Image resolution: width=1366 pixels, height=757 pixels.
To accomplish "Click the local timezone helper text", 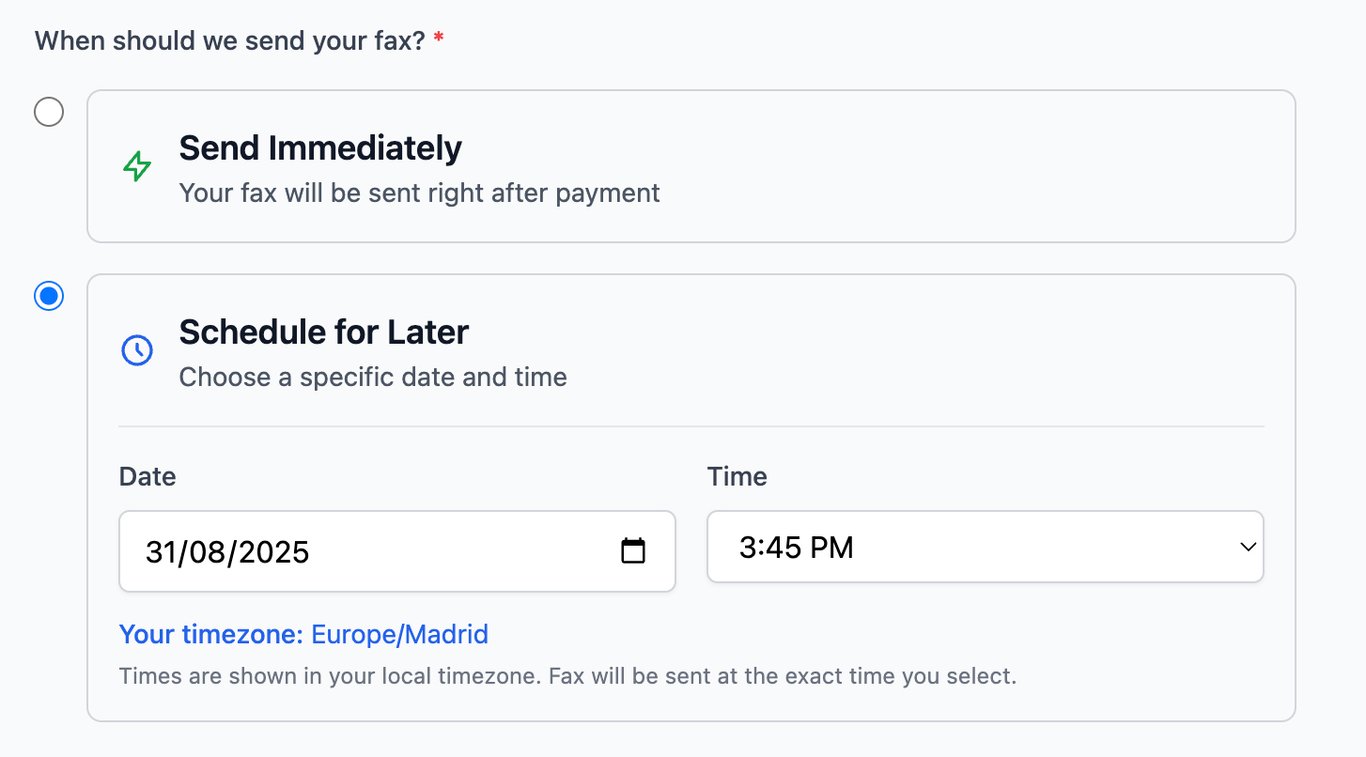I will 567,676.
